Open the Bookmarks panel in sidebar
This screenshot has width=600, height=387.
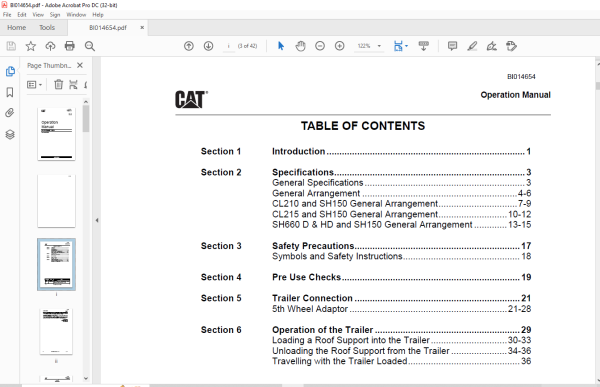10,92
